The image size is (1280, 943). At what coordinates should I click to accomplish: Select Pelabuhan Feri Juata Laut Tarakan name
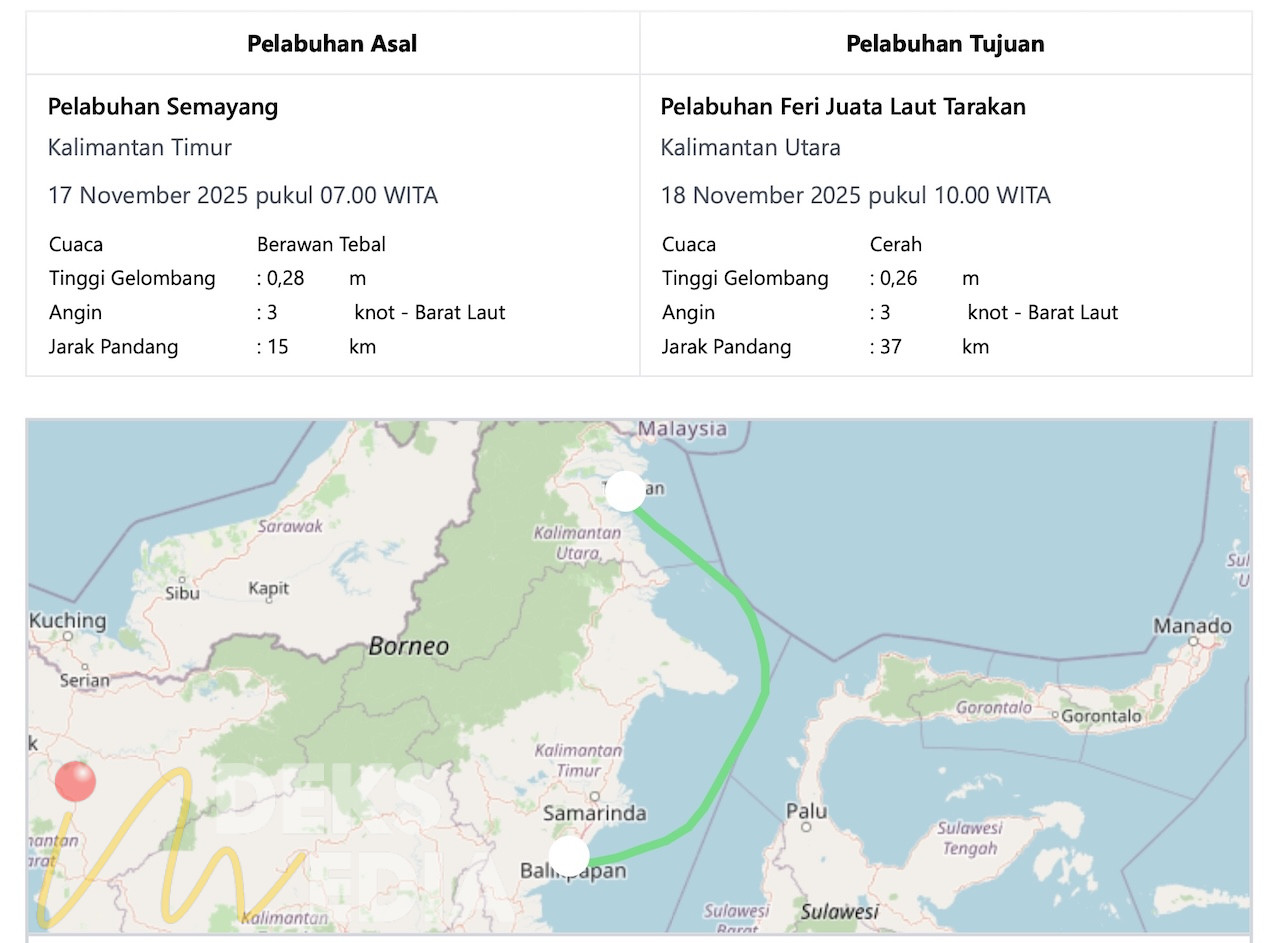843,106
